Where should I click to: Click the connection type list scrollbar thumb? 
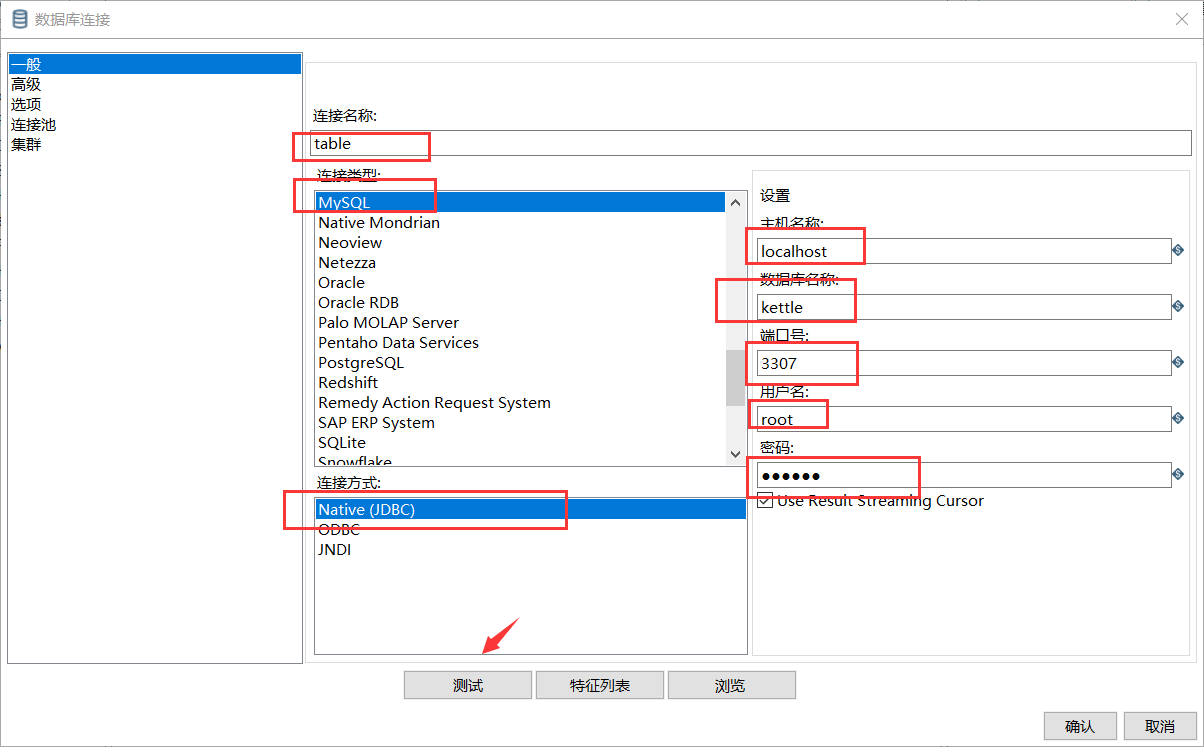736,377
